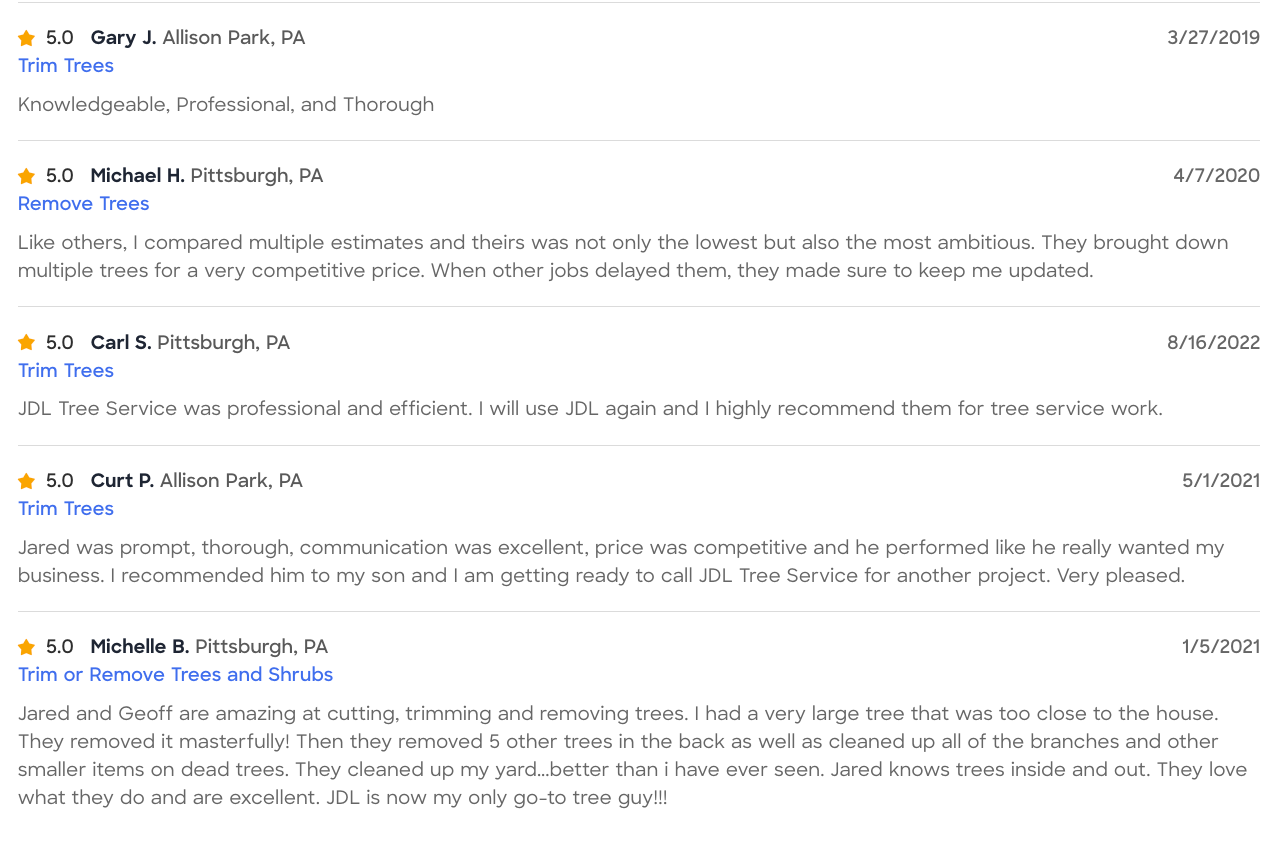The image size is (1286, 846).
Task: Open Trim or Remove Trees and Shrubs link
Action: (x=176, y=675)
